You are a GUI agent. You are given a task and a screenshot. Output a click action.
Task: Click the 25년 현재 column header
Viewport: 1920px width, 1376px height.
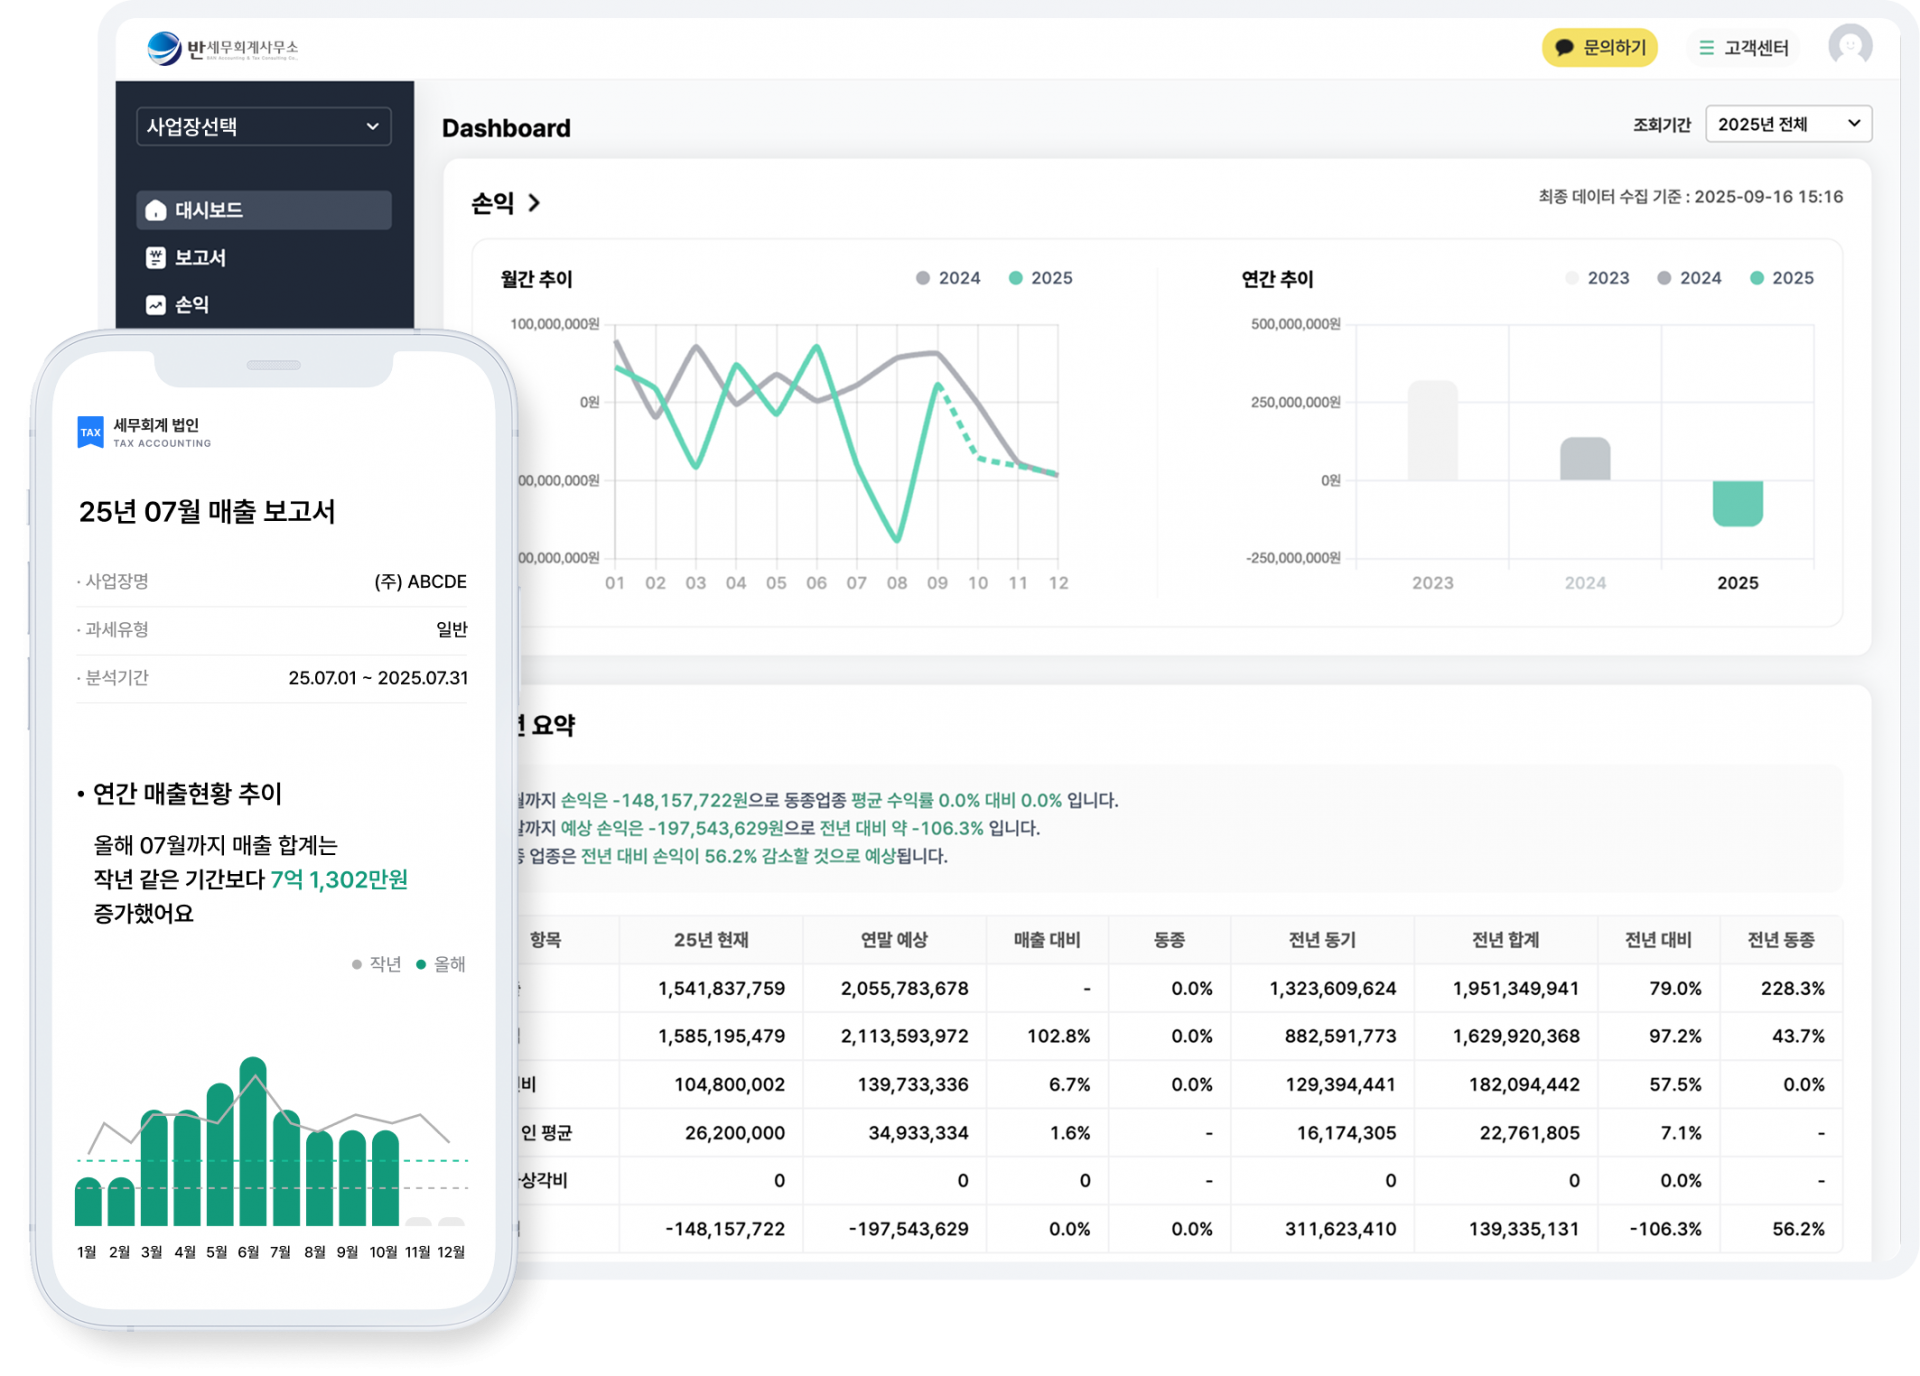coord(711,939)
